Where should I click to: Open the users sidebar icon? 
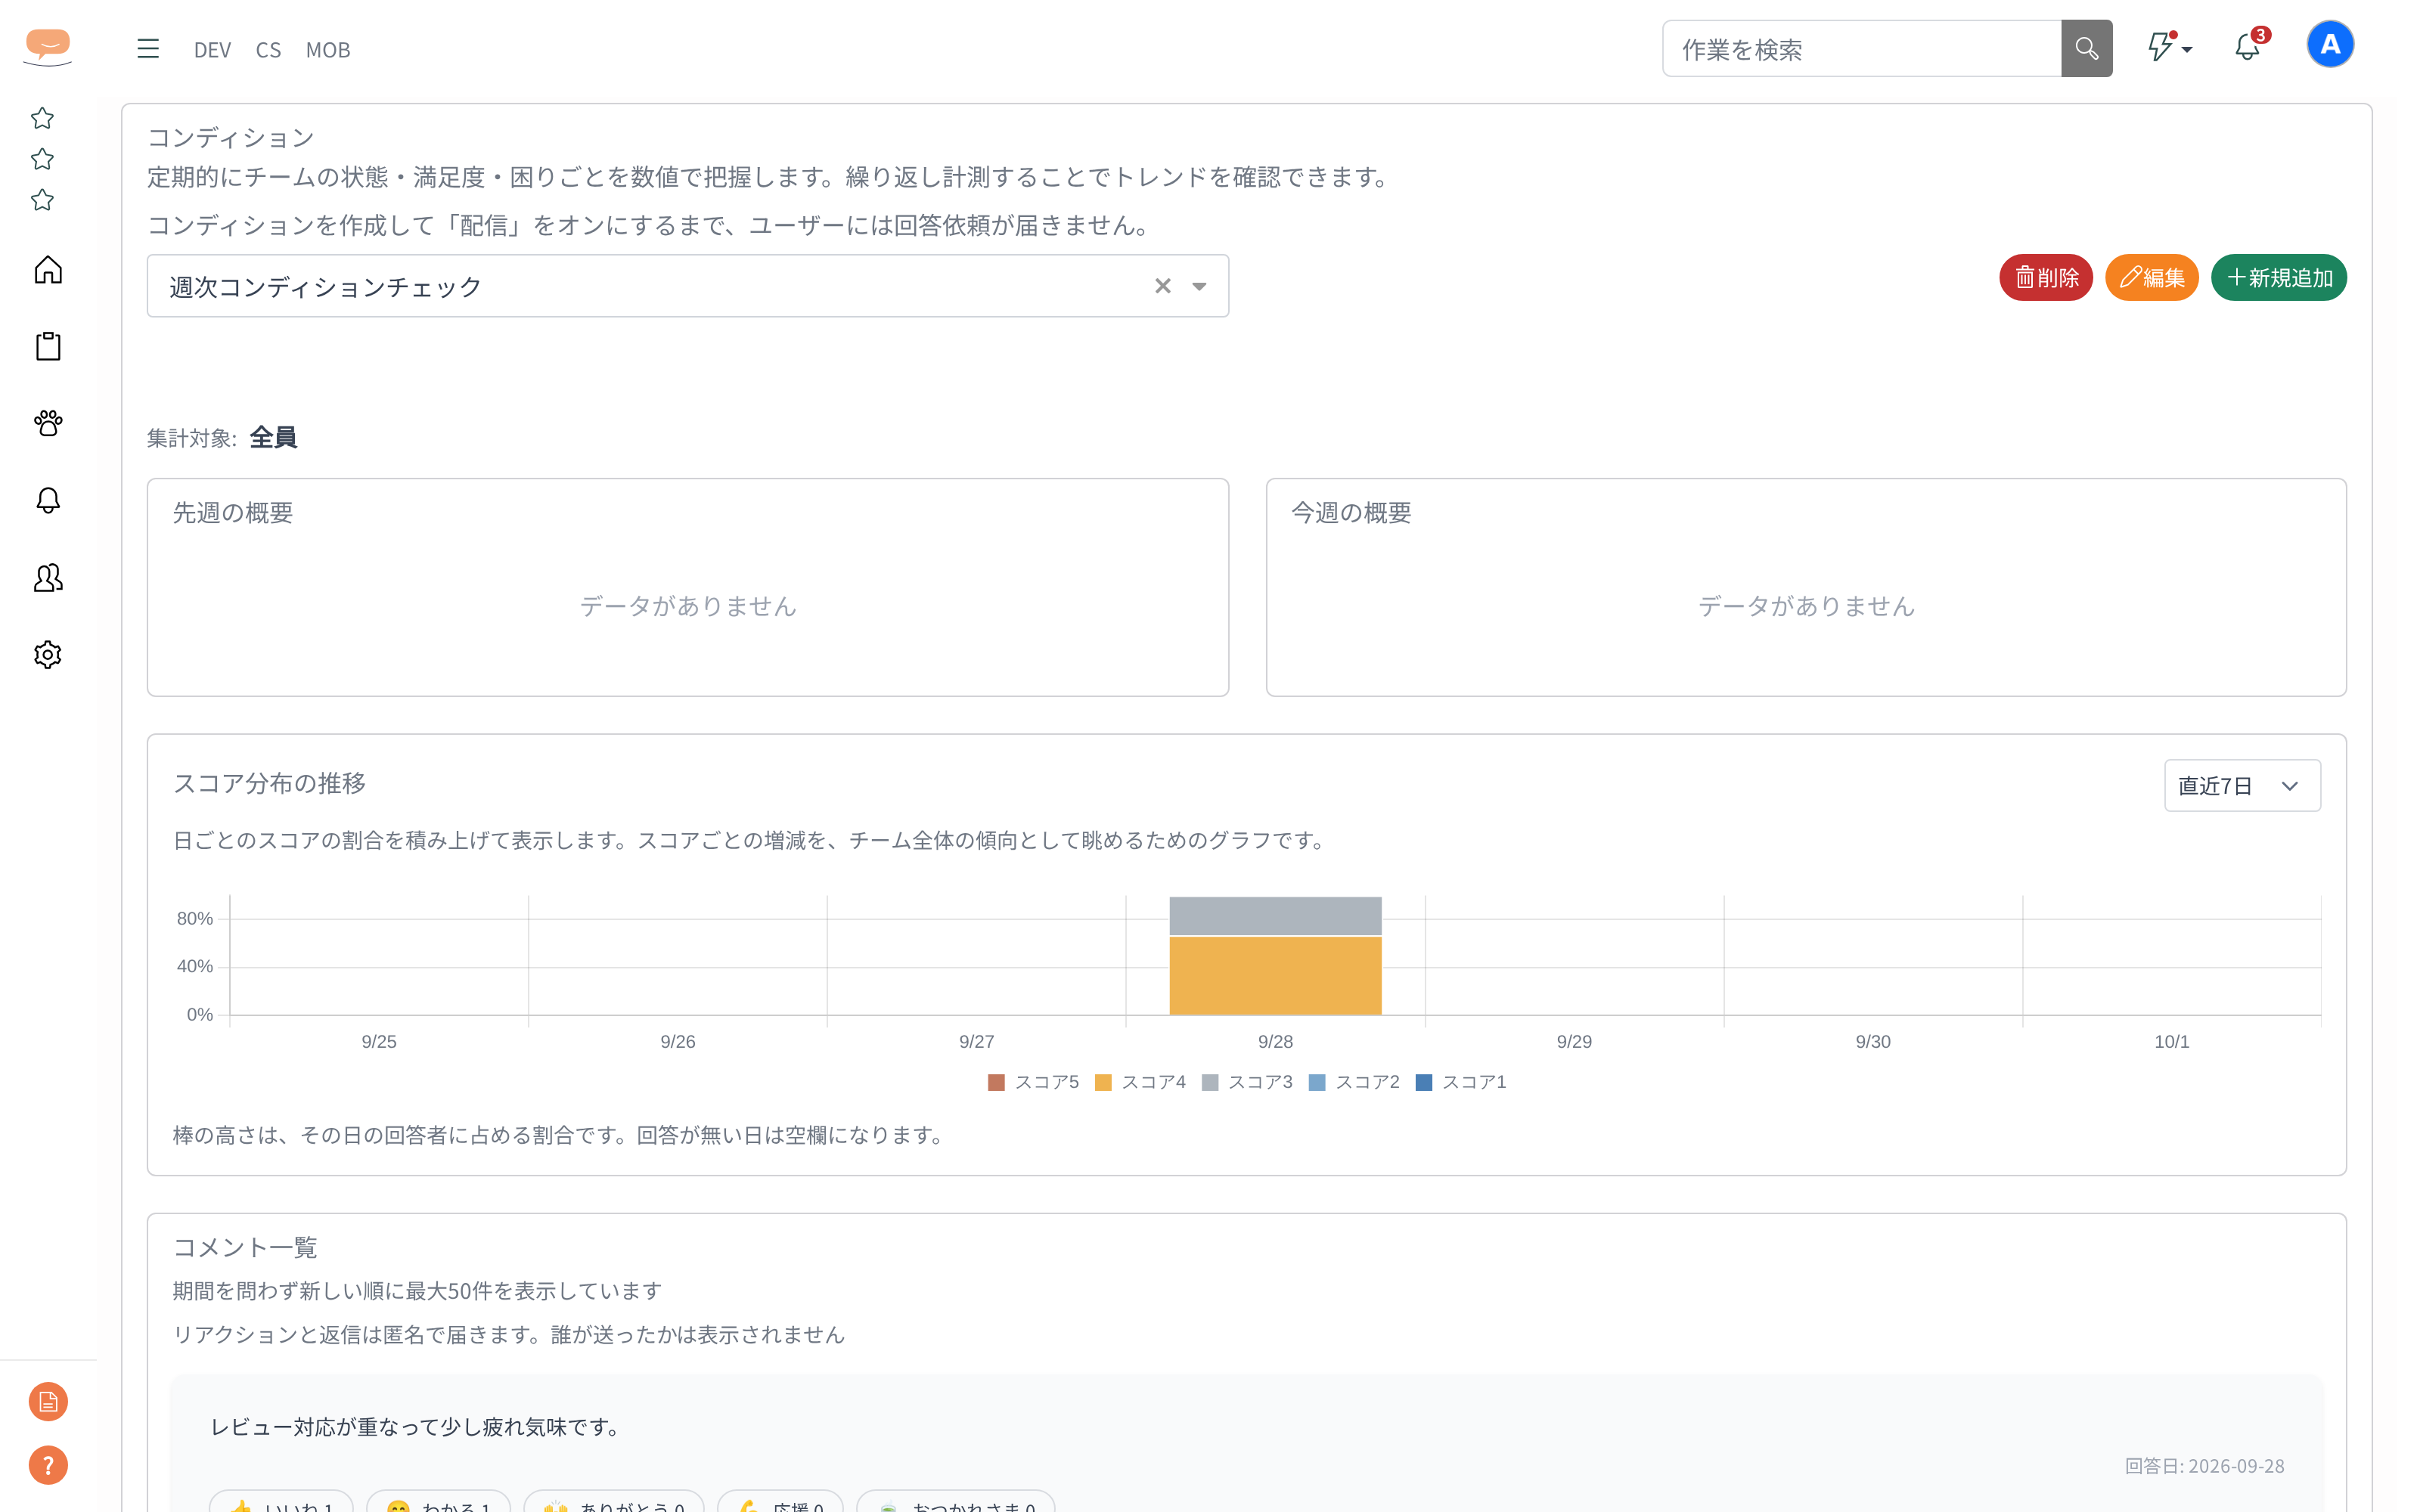coord(48,577)
